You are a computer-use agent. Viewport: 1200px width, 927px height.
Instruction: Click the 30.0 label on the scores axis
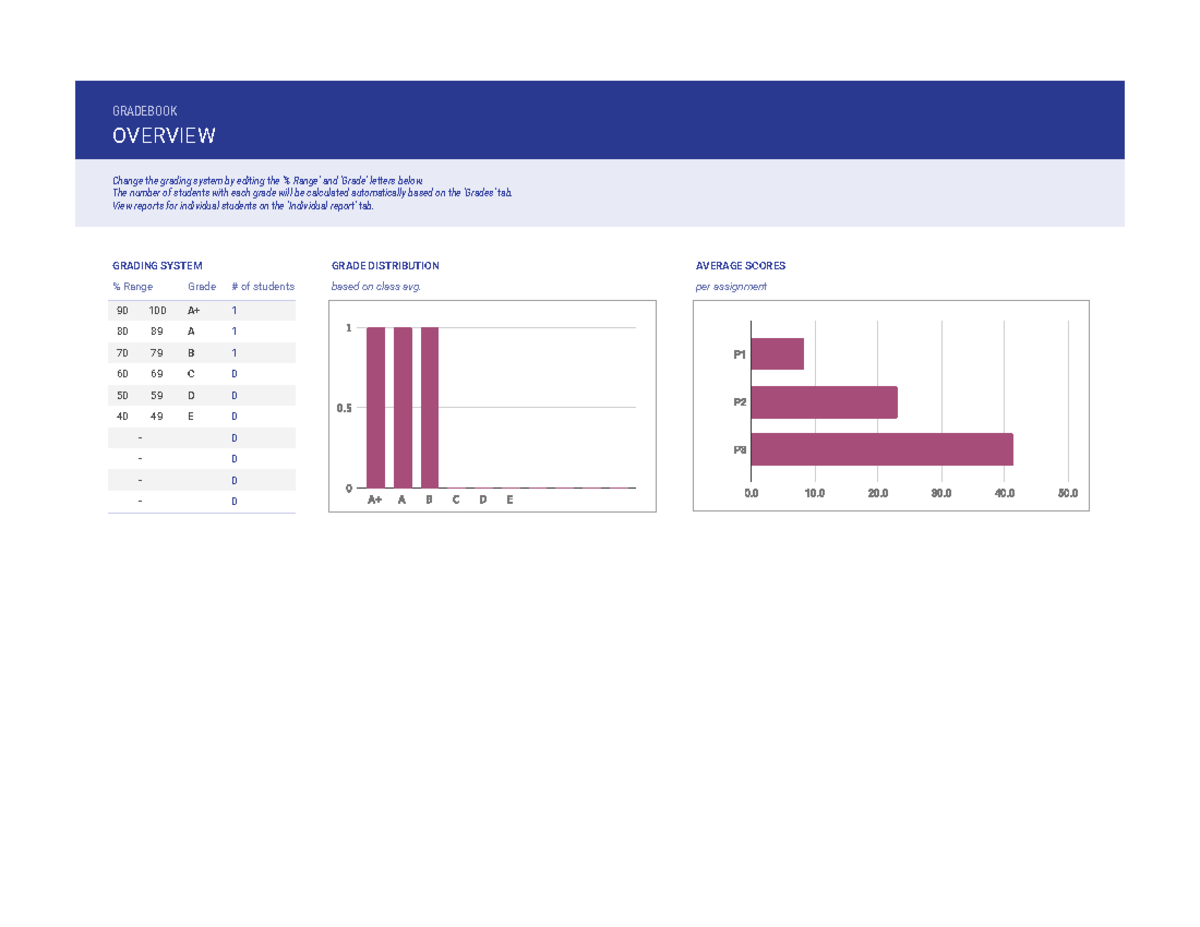coord(941,493)
